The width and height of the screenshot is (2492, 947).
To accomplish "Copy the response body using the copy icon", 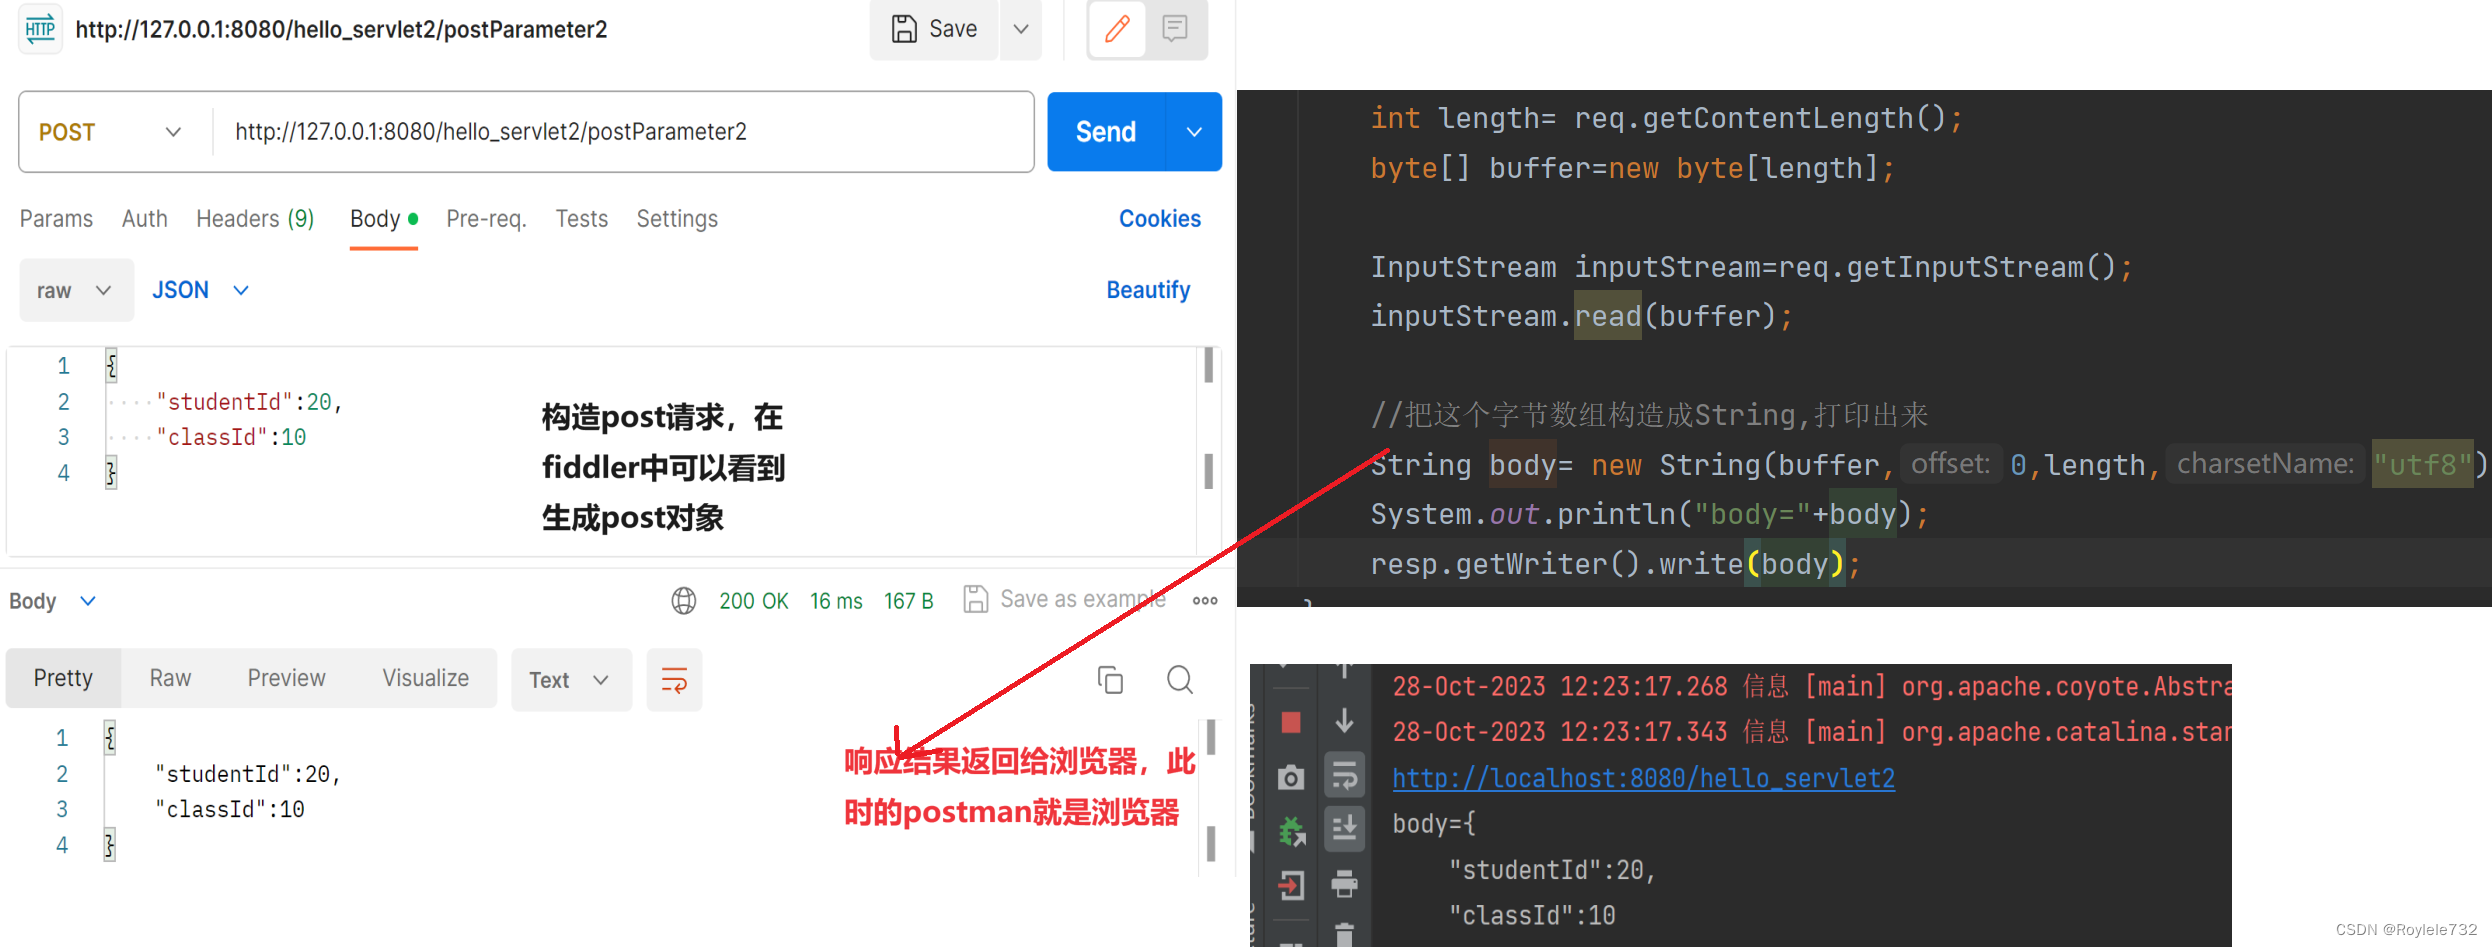I will pos(1110,679).
